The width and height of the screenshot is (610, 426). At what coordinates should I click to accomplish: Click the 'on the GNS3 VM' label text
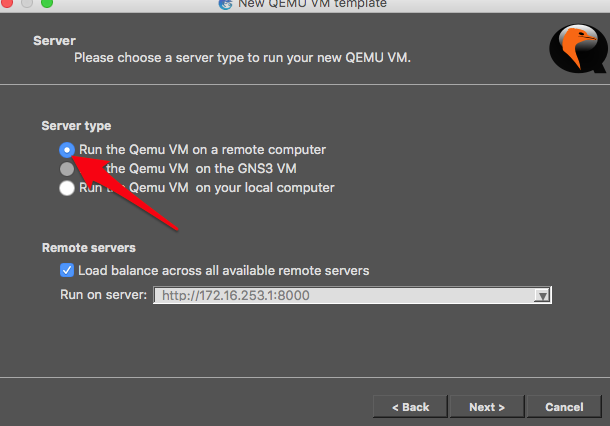(246, 169)
